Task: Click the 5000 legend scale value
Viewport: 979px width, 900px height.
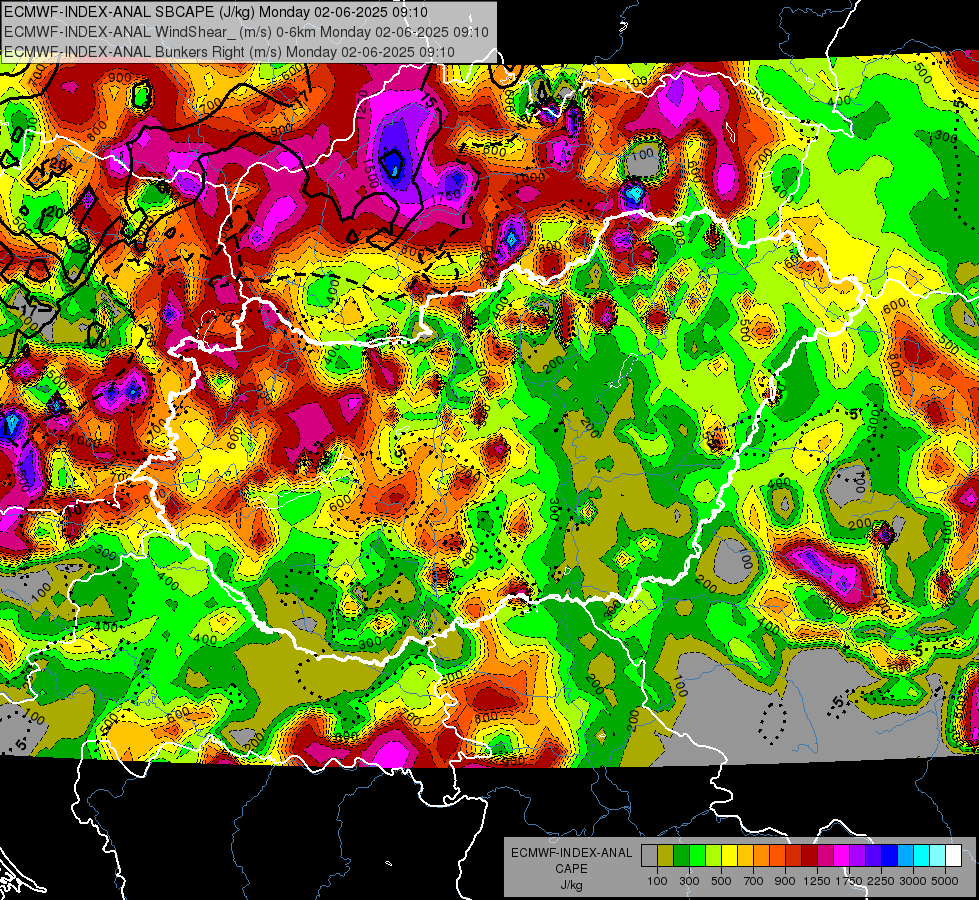Action: [945, 881]
